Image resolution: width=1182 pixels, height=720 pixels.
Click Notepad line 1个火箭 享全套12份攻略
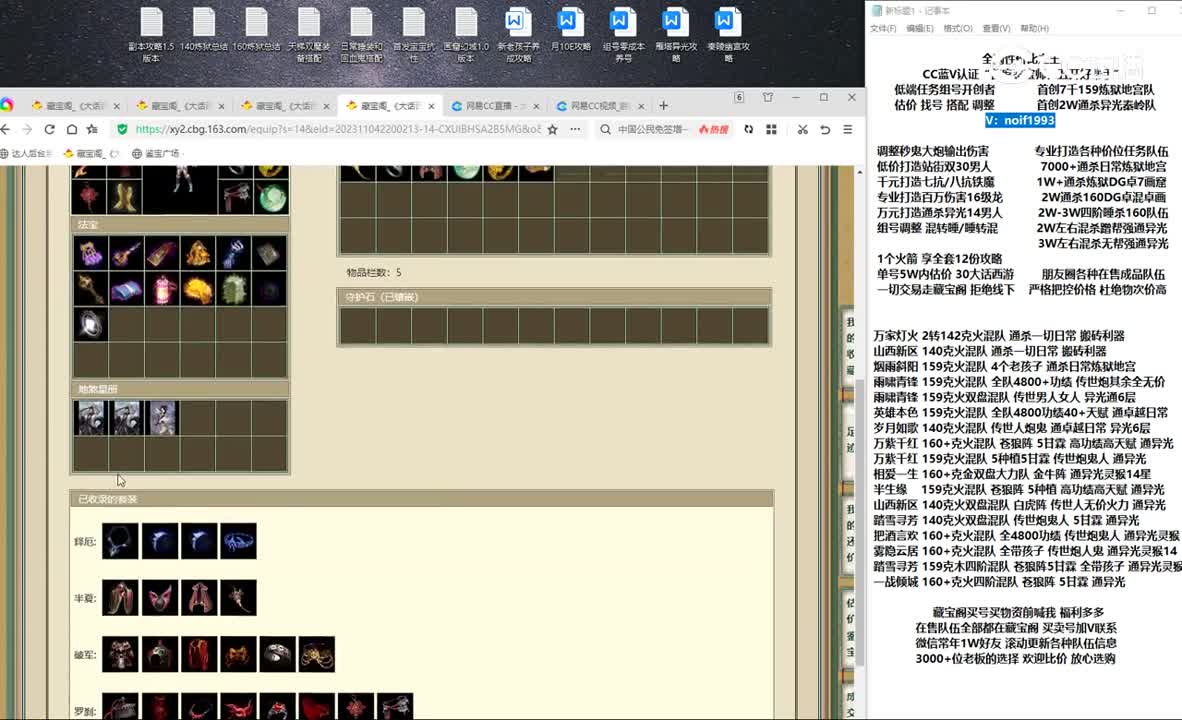click(939, 259)
